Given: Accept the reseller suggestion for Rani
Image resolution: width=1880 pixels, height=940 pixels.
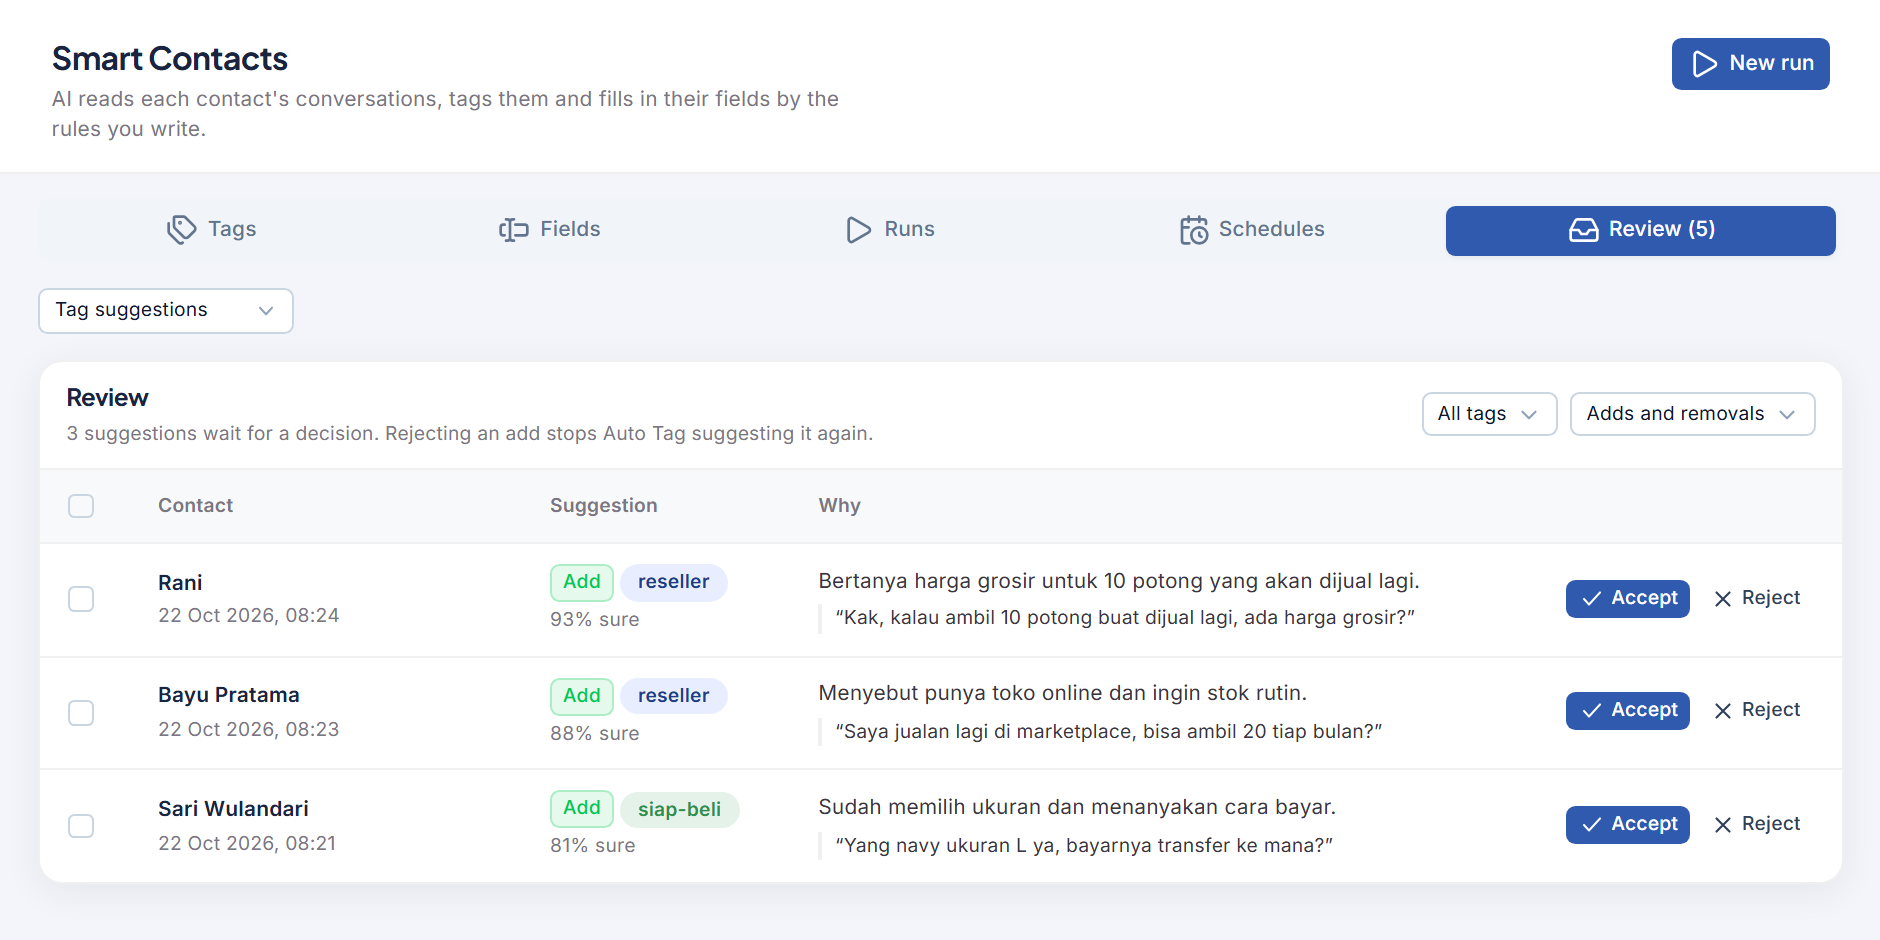Looking at the screenshot, I should pos(1627,599).
